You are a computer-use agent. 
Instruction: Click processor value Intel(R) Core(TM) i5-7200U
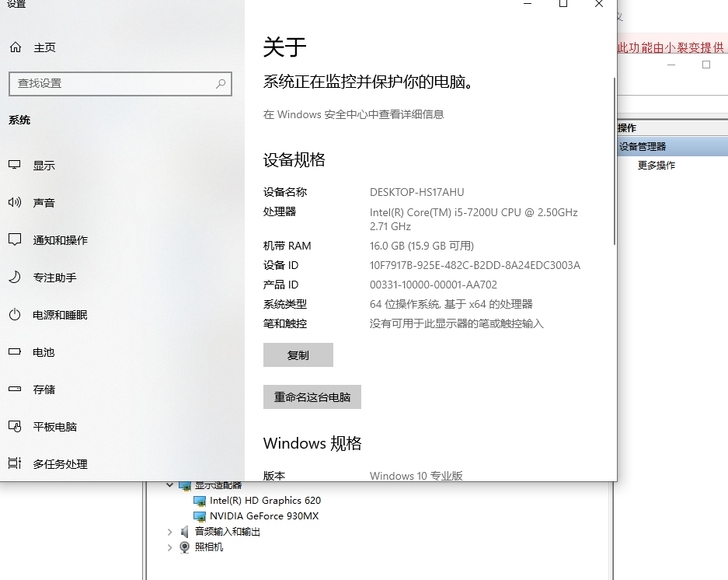tap(474, 219)
